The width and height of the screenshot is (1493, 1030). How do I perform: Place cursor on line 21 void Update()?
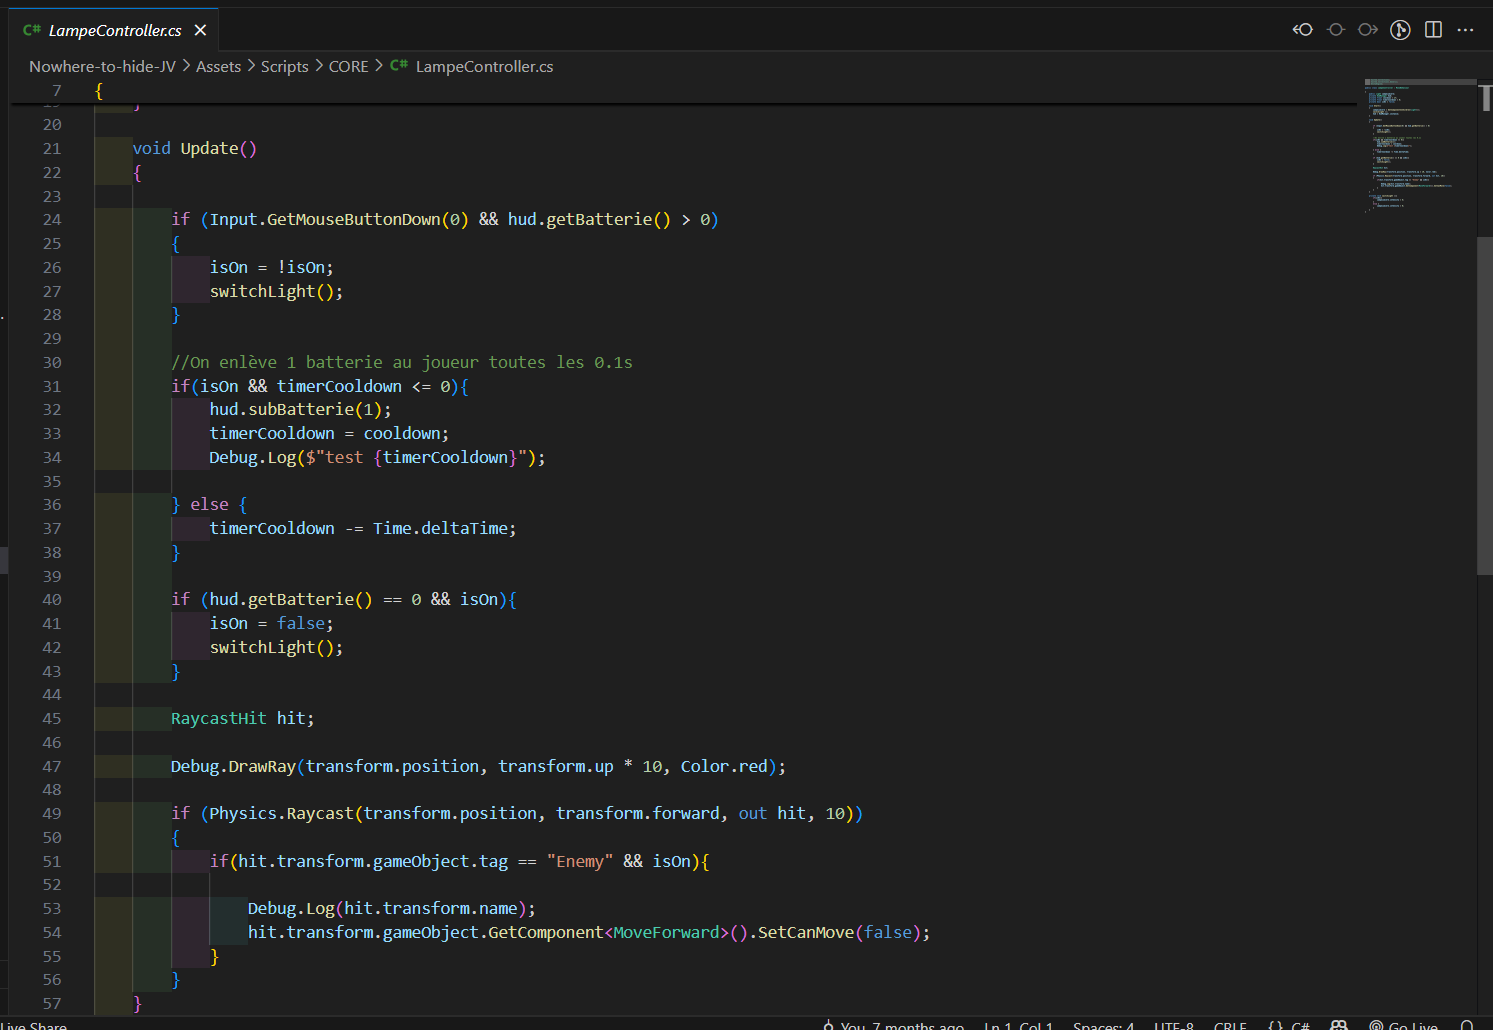point(195,148)
